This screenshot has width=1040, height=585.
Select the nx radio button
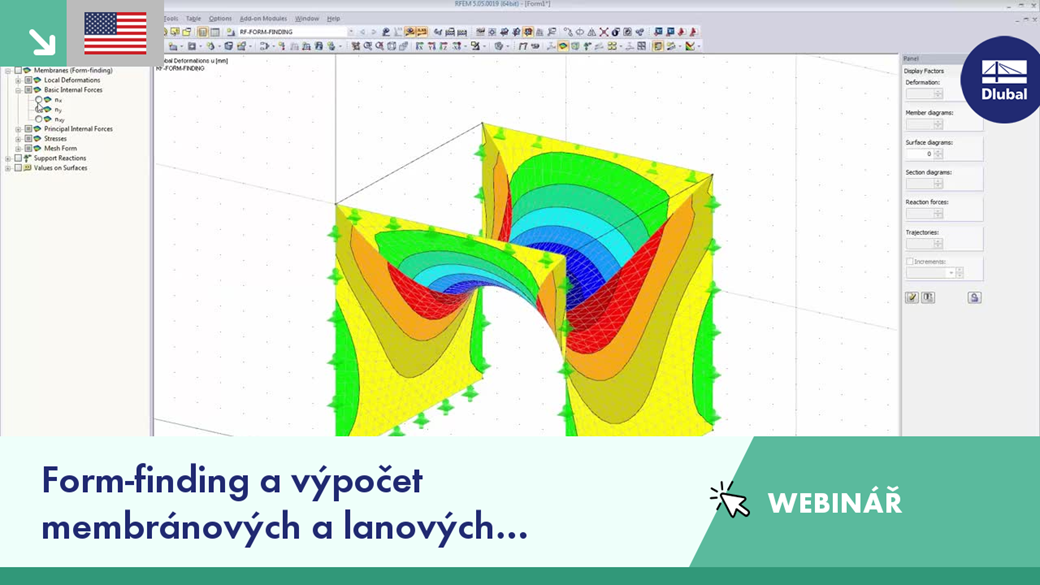pos(38,99)
